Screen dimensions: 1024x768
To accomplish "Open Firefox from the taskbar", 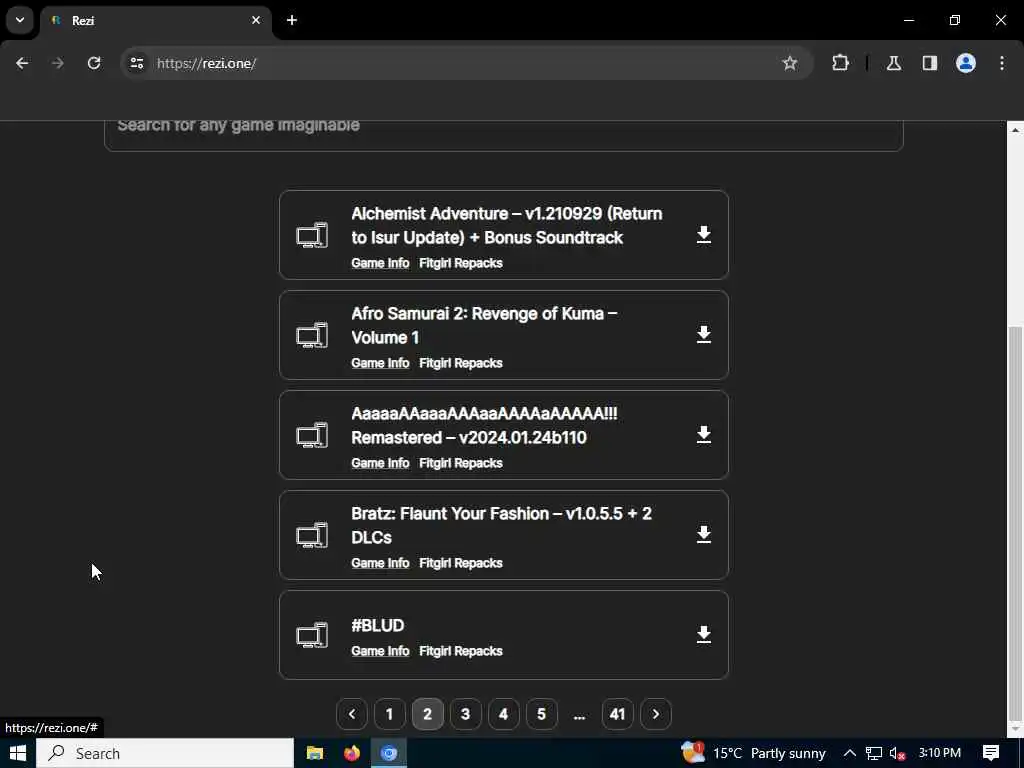I will coord(352,753).
